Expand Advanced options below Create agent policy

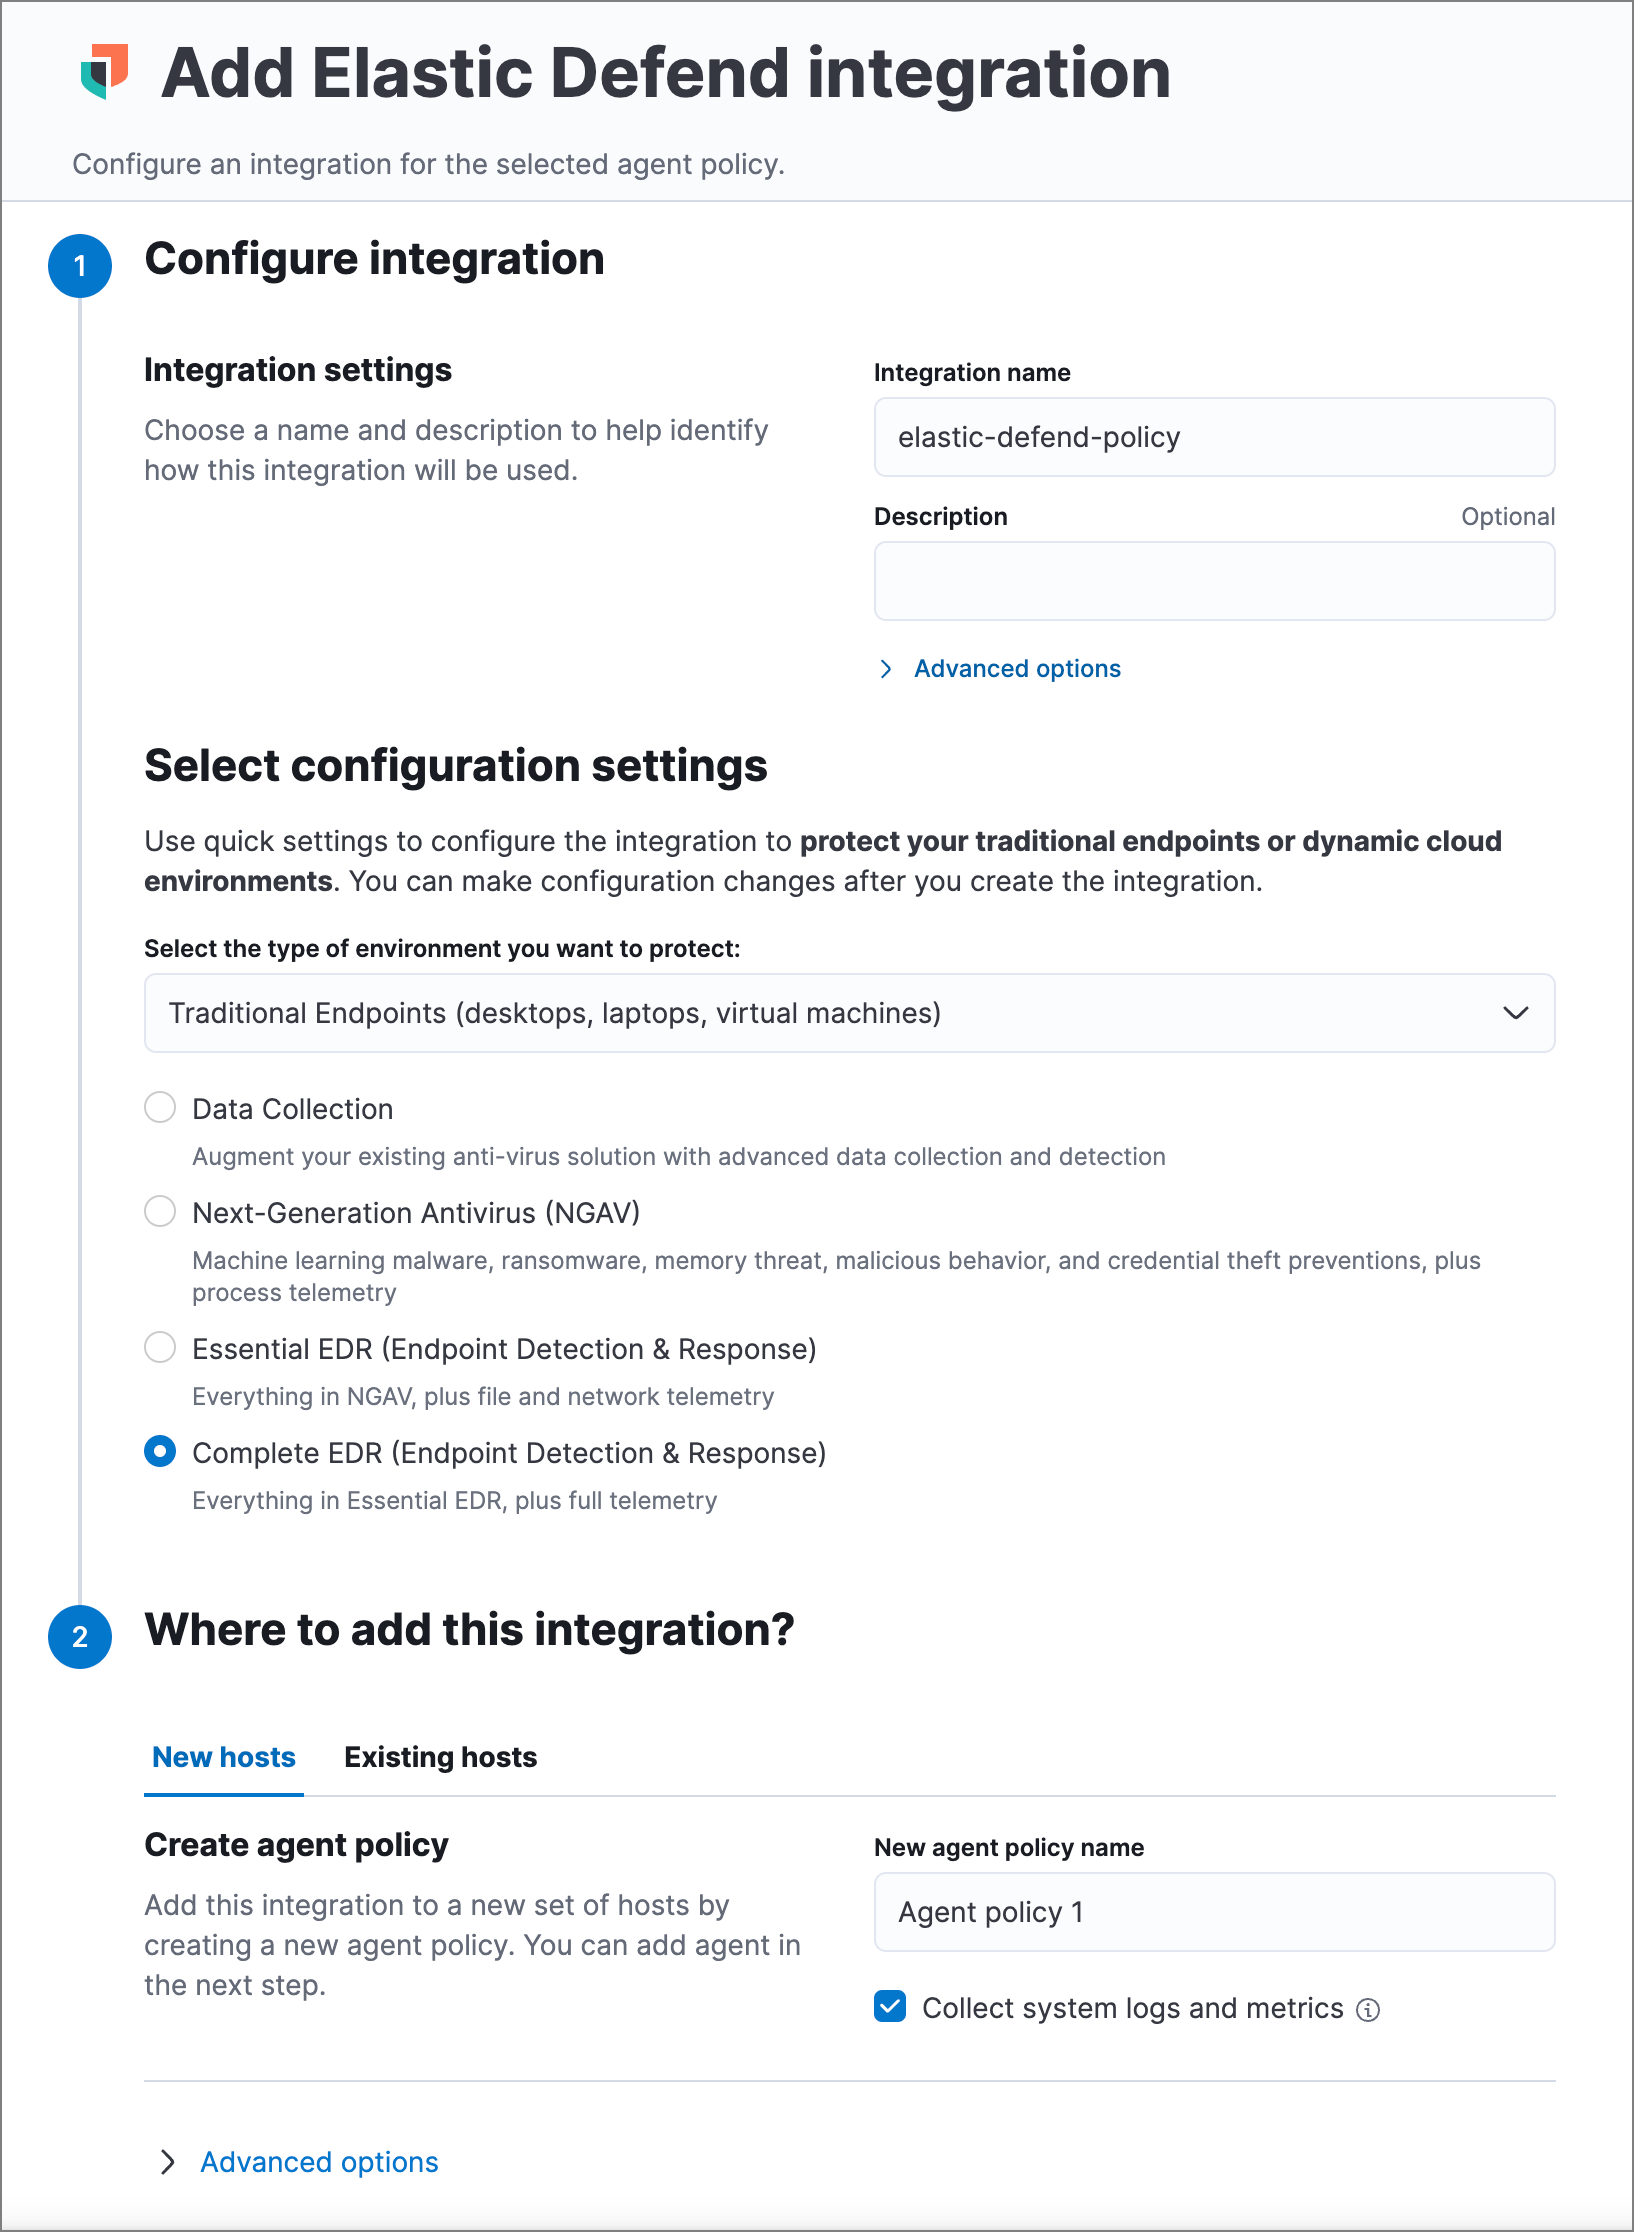pos(318,2161)
